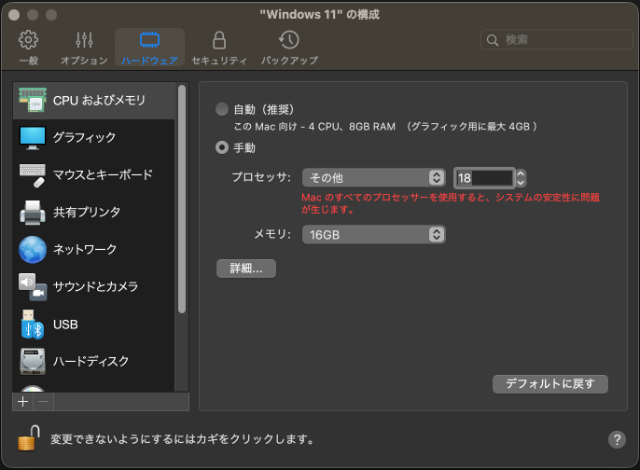Select the 共有プリンタ printer icon
The height and width of the screenshot is (470, 640).
(33, 212)
